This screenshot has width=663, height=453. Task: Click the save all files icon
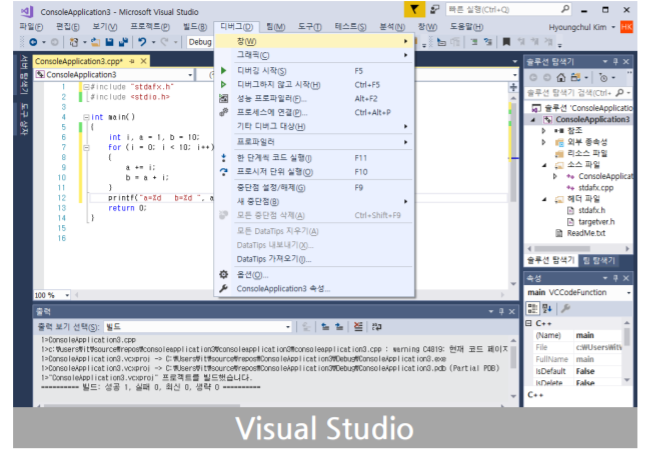[x=123, y=42]
